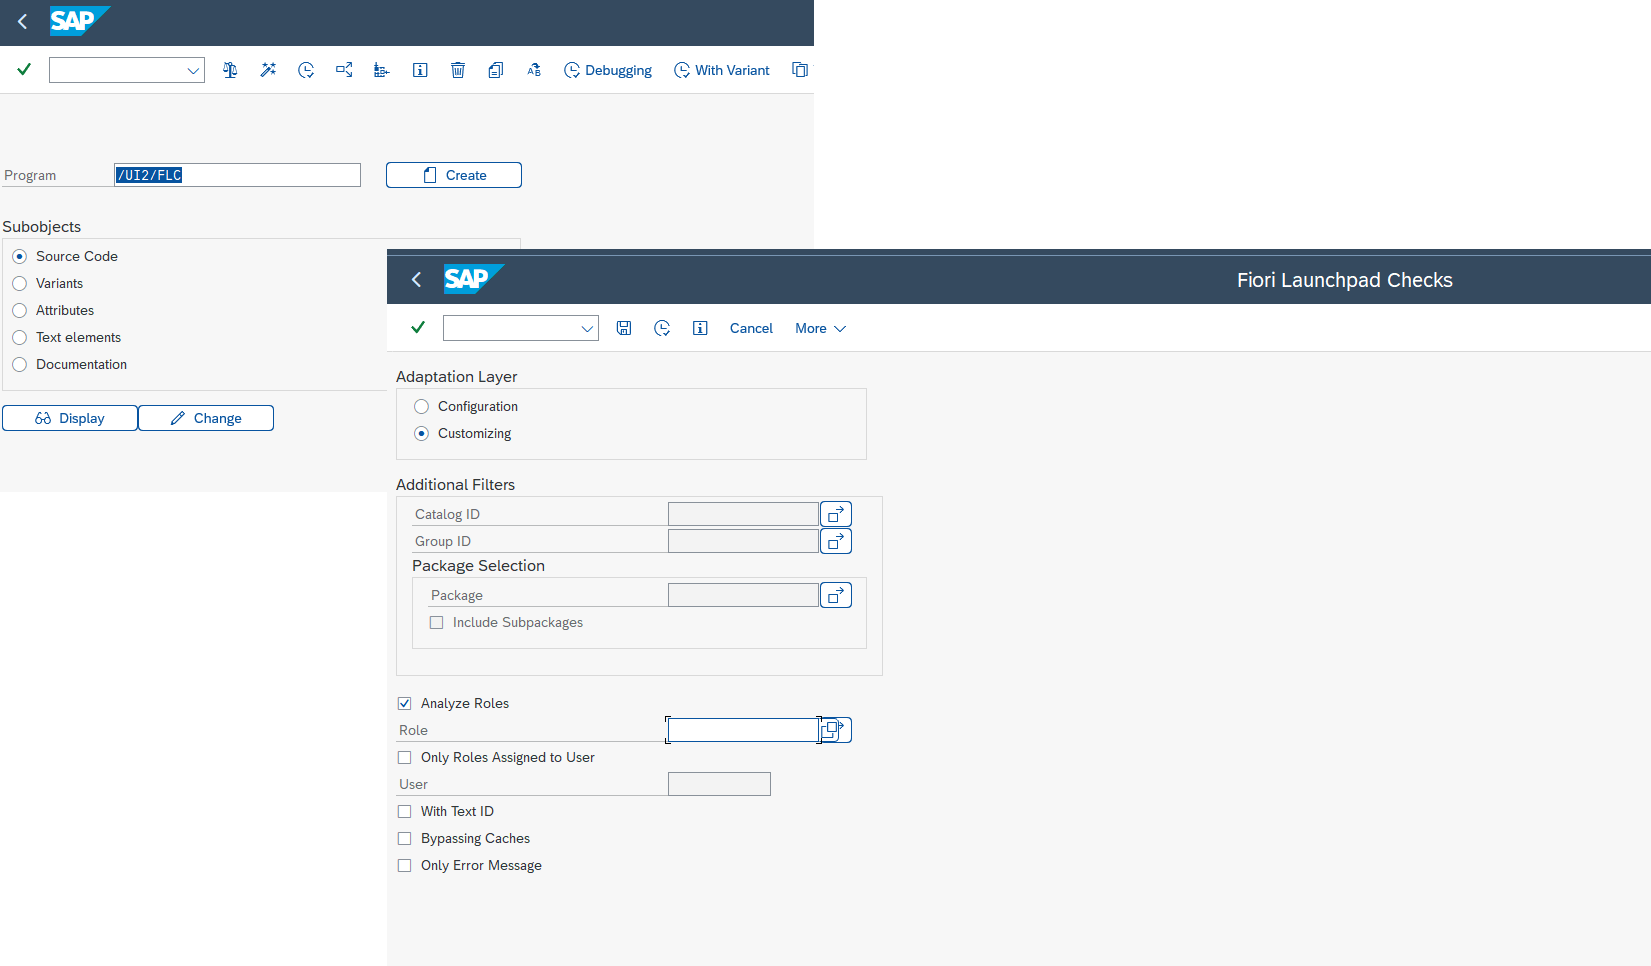Click the Change button with pencil icon

(206, 418)
